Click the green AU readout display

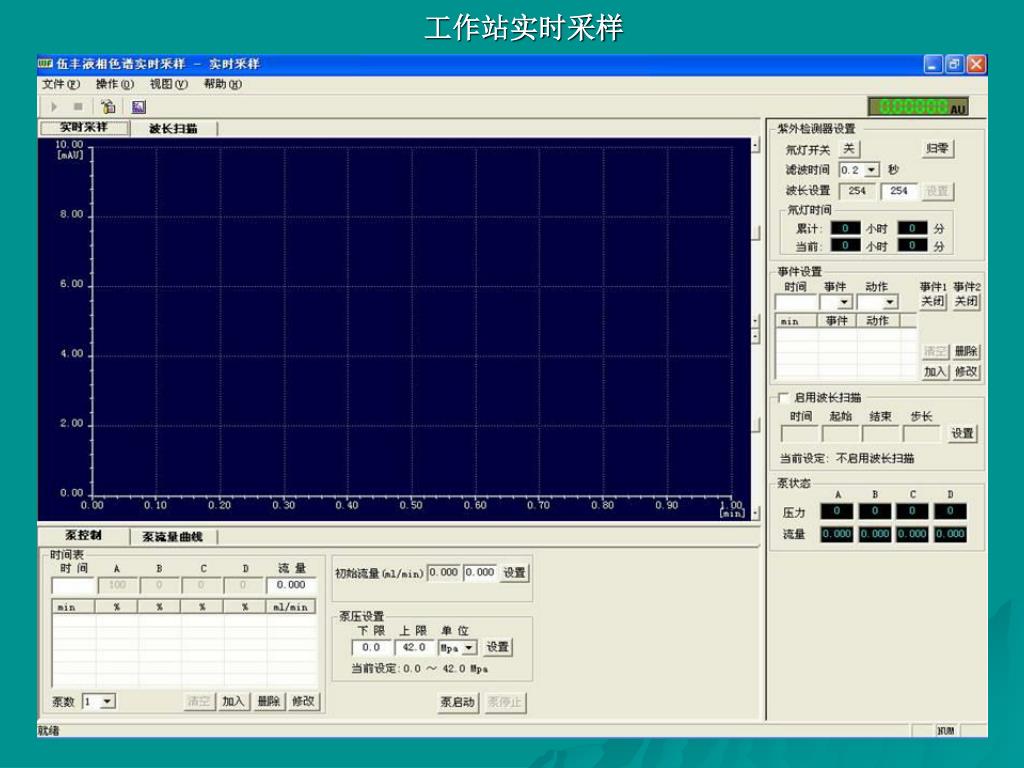(x=918, y=106)
